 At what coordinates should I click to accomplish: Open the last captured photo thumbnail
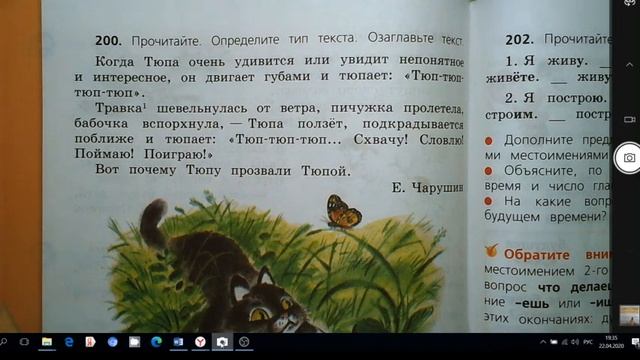[x=630, y=316]
